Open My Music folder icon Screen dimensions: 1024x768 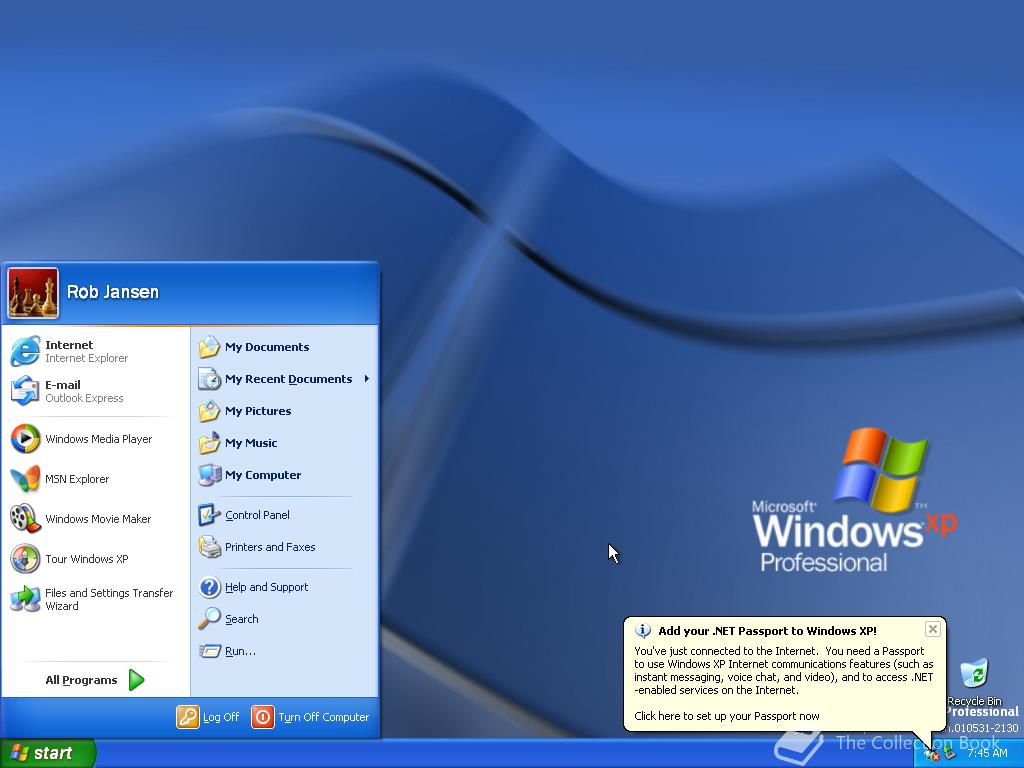209,443
